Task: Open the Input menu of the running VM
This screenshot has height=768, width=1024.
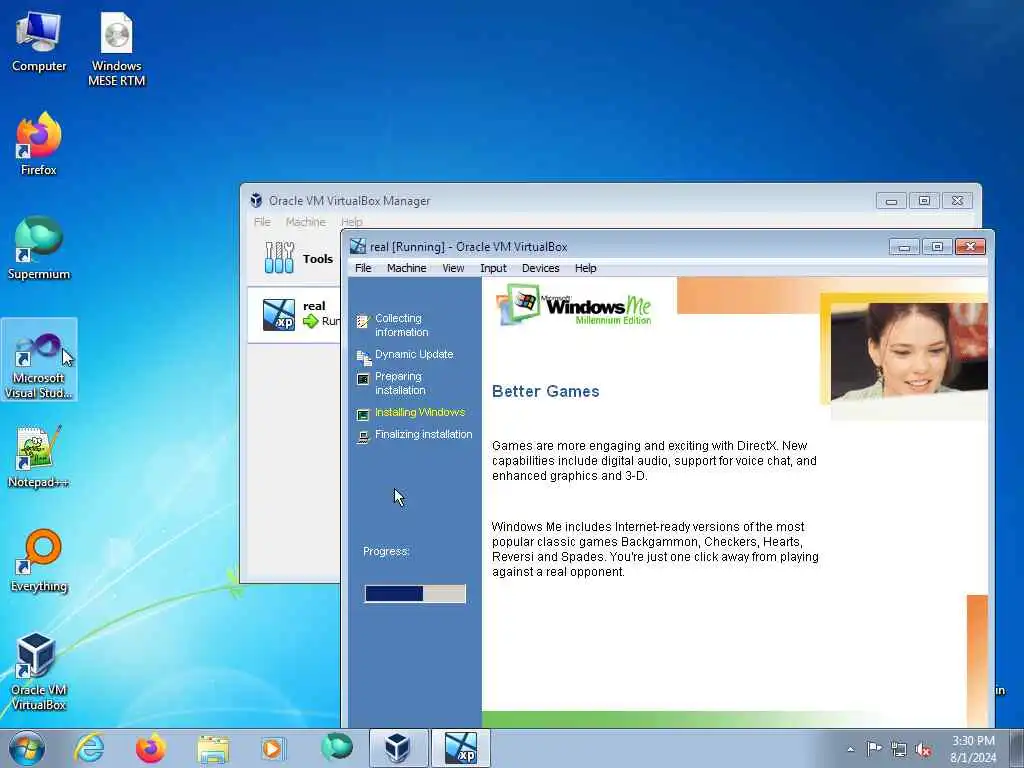Action: [493, 268]
